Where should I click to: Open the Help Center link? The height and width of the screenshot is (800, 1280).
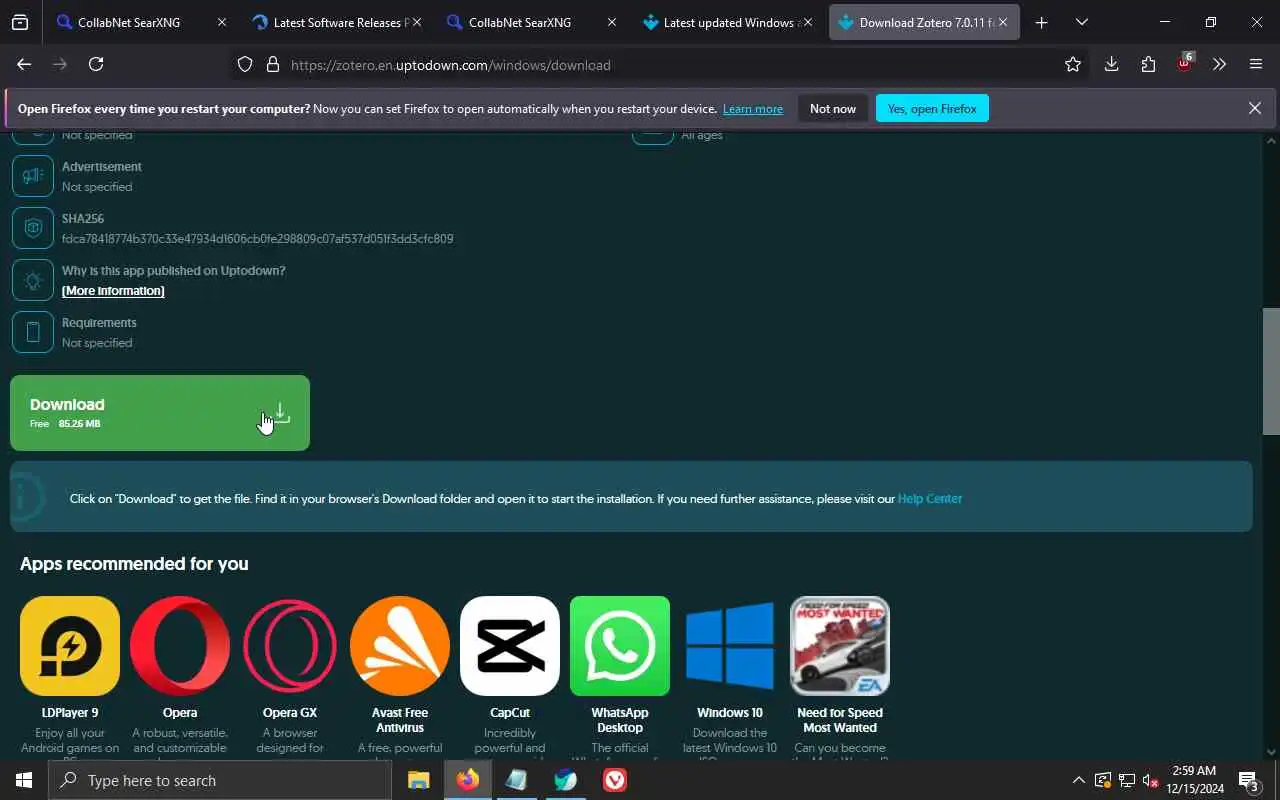click(929, 498)
